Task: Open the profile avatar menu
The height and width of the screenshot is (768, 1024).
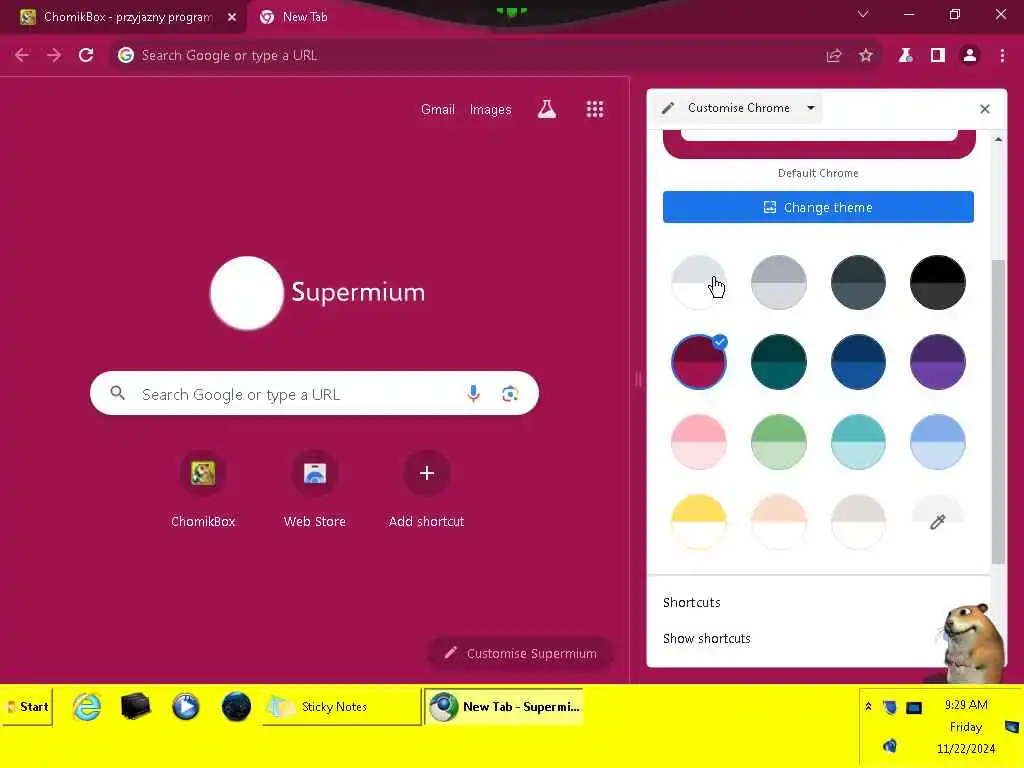Action: (x=970, y=56)
